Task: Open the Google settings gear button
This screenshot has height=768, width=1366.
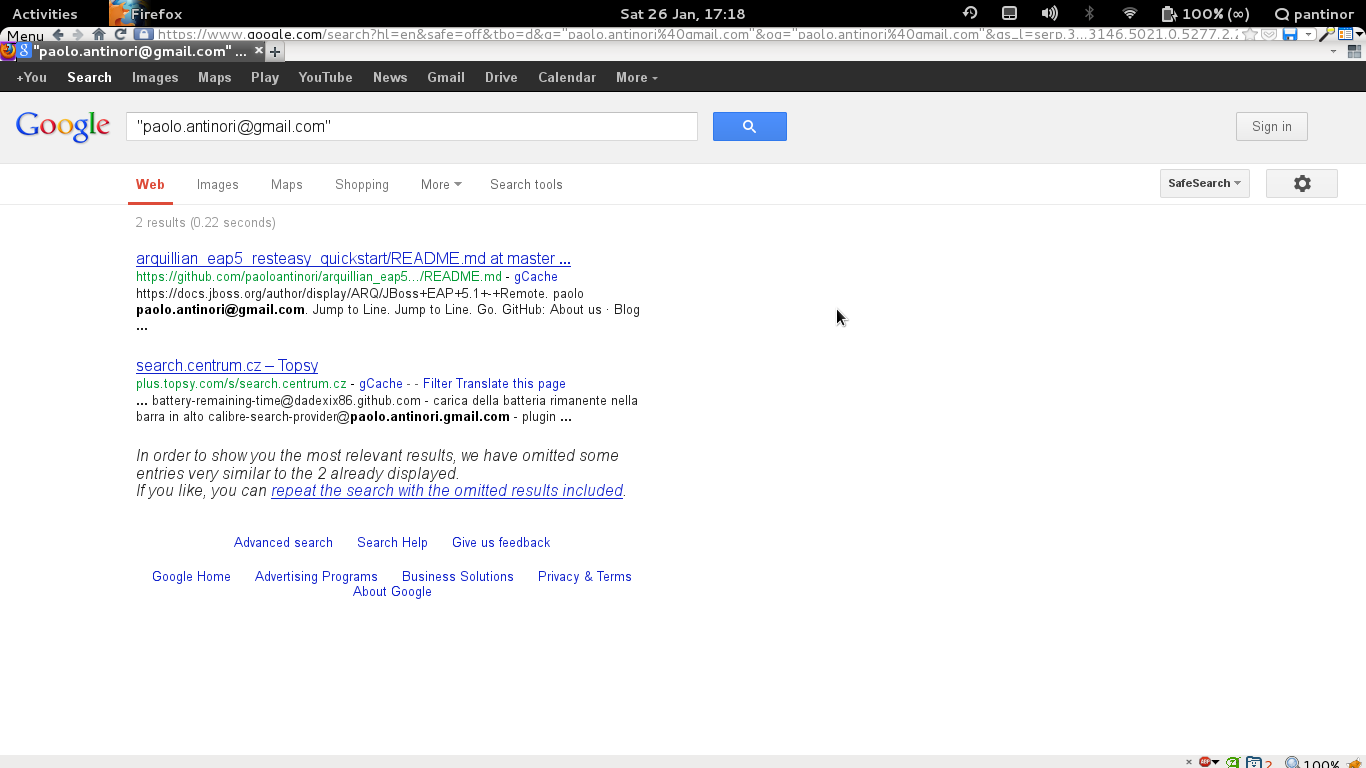Action: click(x=1302, y=183)
